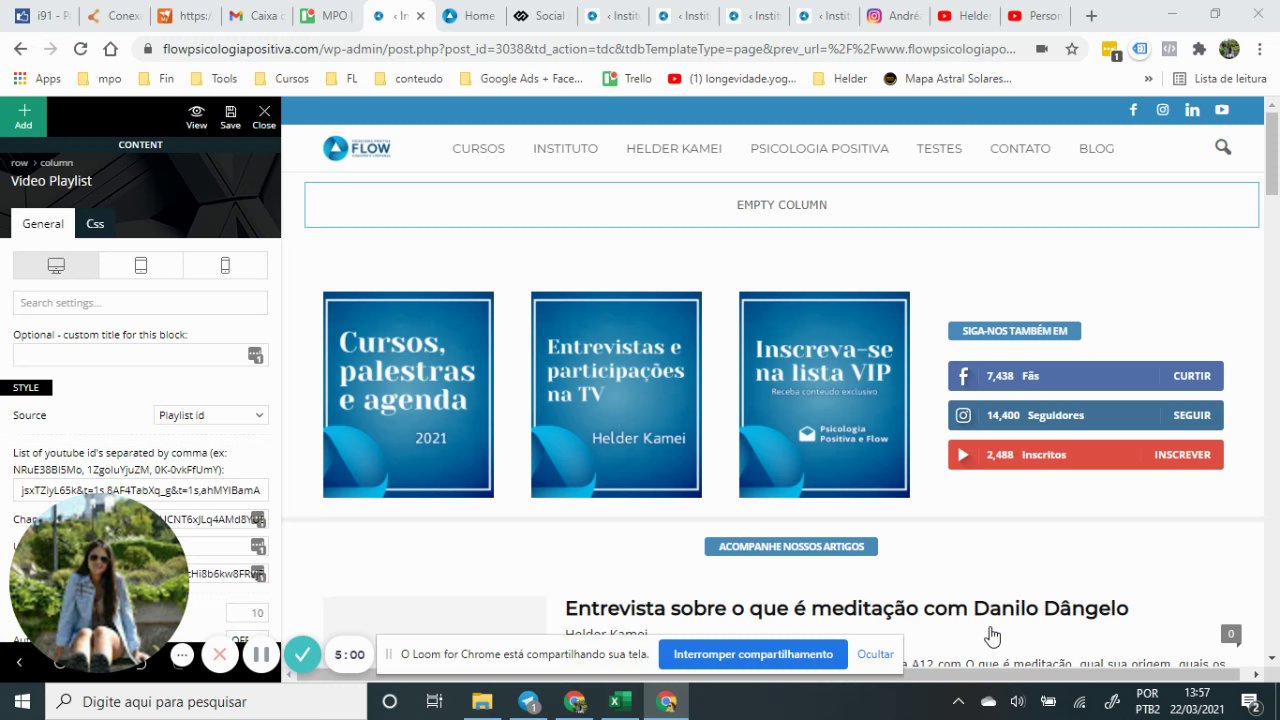This screenshot has height=720, width=1280.
Task: Open the BLOG menu item
Action: (x=1096, y=148)
